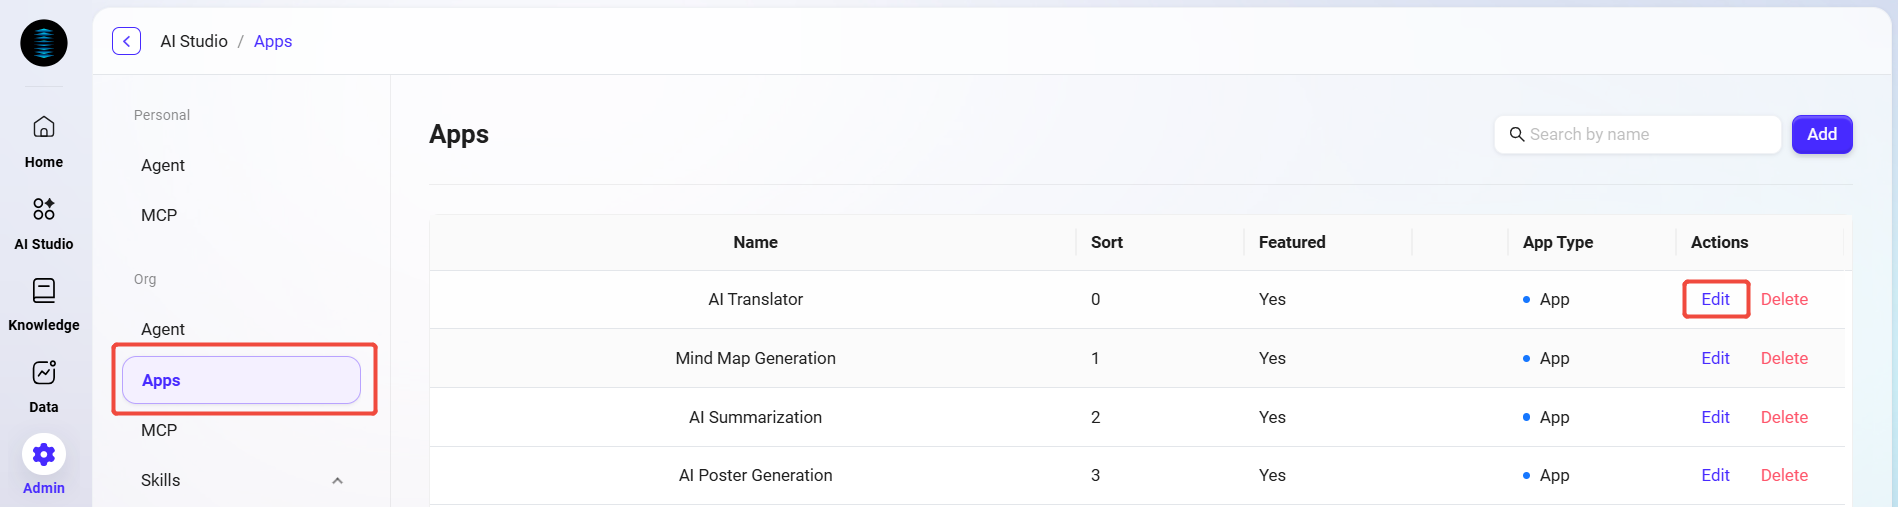Click the search magnifier icon

coord(1517,134)
